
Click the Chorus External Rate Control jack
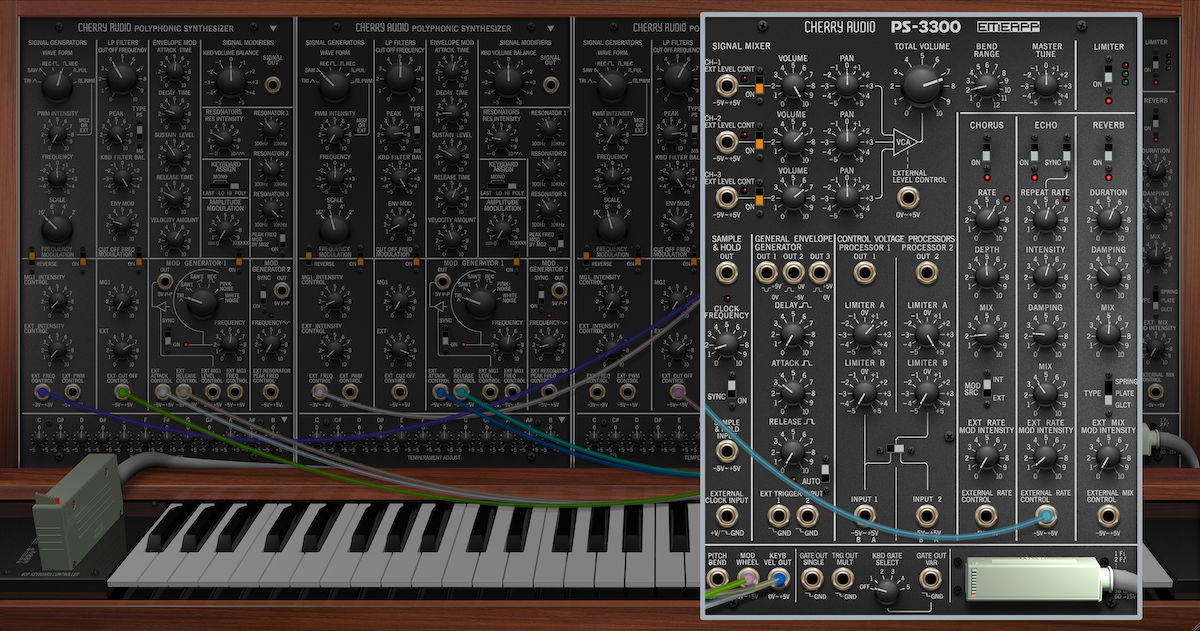[986, 516]
